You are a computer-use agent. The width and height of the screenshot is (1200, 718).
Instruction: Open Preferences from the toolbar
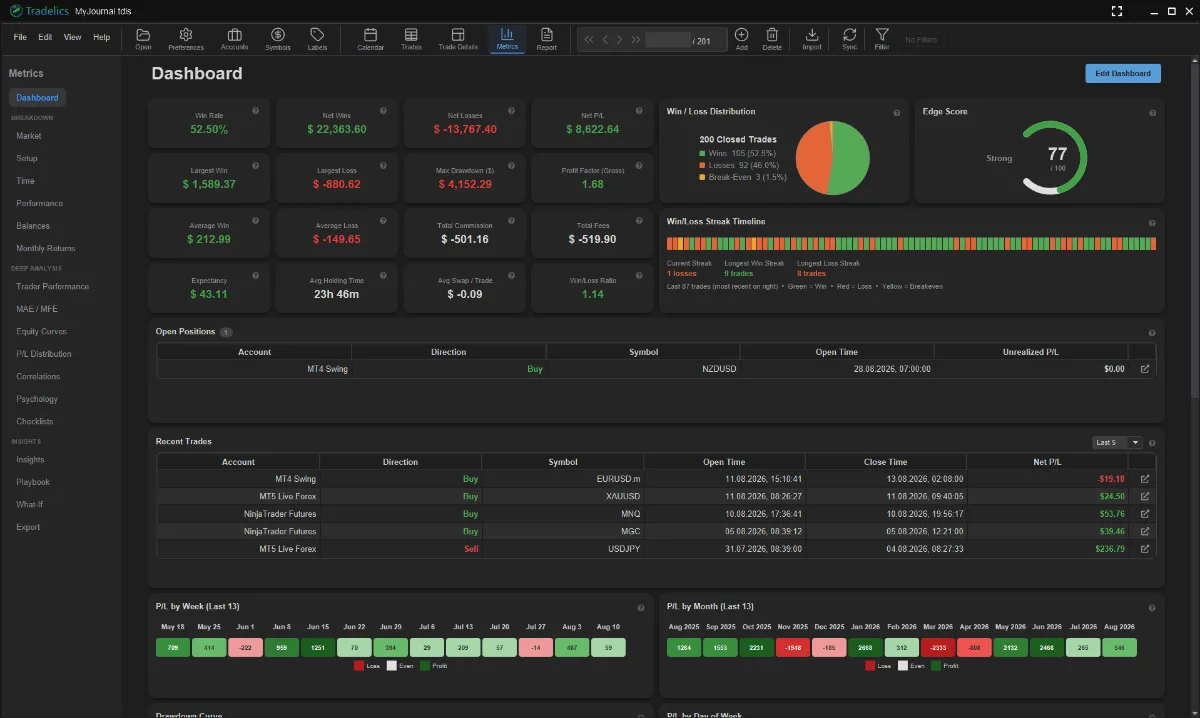coord(185,39)
